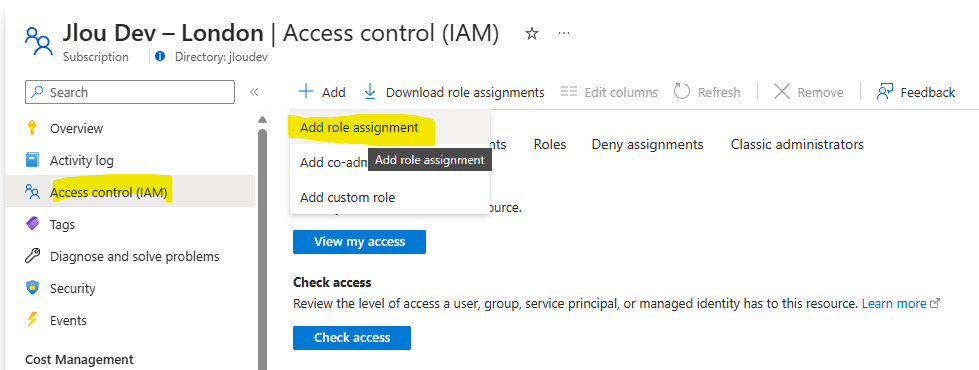Switch to the Classic administrators tab

click(x=797, y=144)
